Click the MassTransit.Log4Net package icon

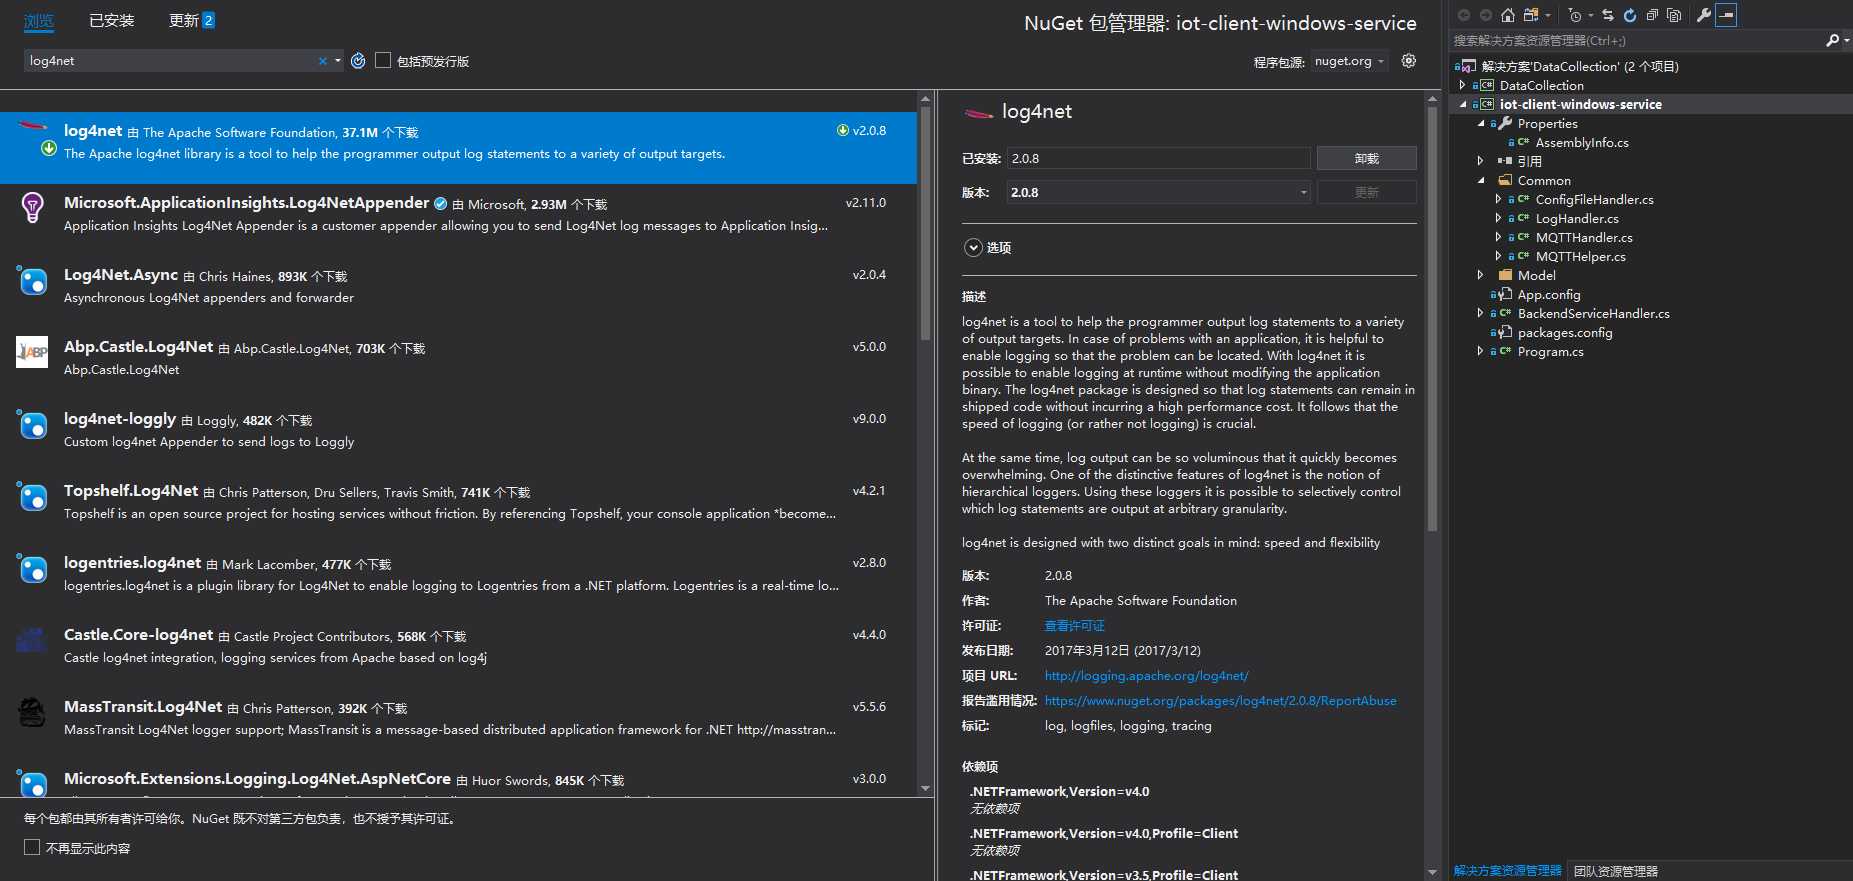pyautogui.click(x=32, y=712)
